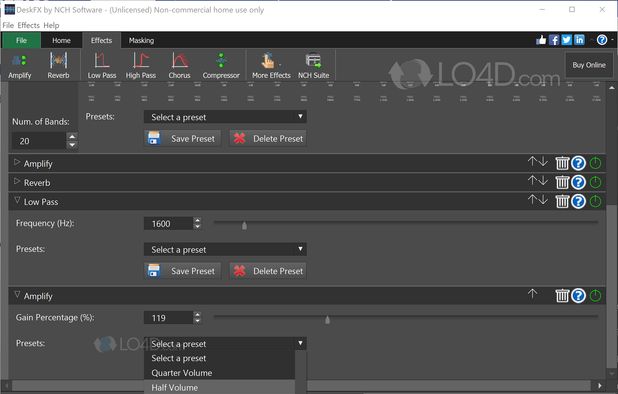Add the High Pass filter from the toolbar
This screenshot has height=394, width=618.
(x=141, y=65)
